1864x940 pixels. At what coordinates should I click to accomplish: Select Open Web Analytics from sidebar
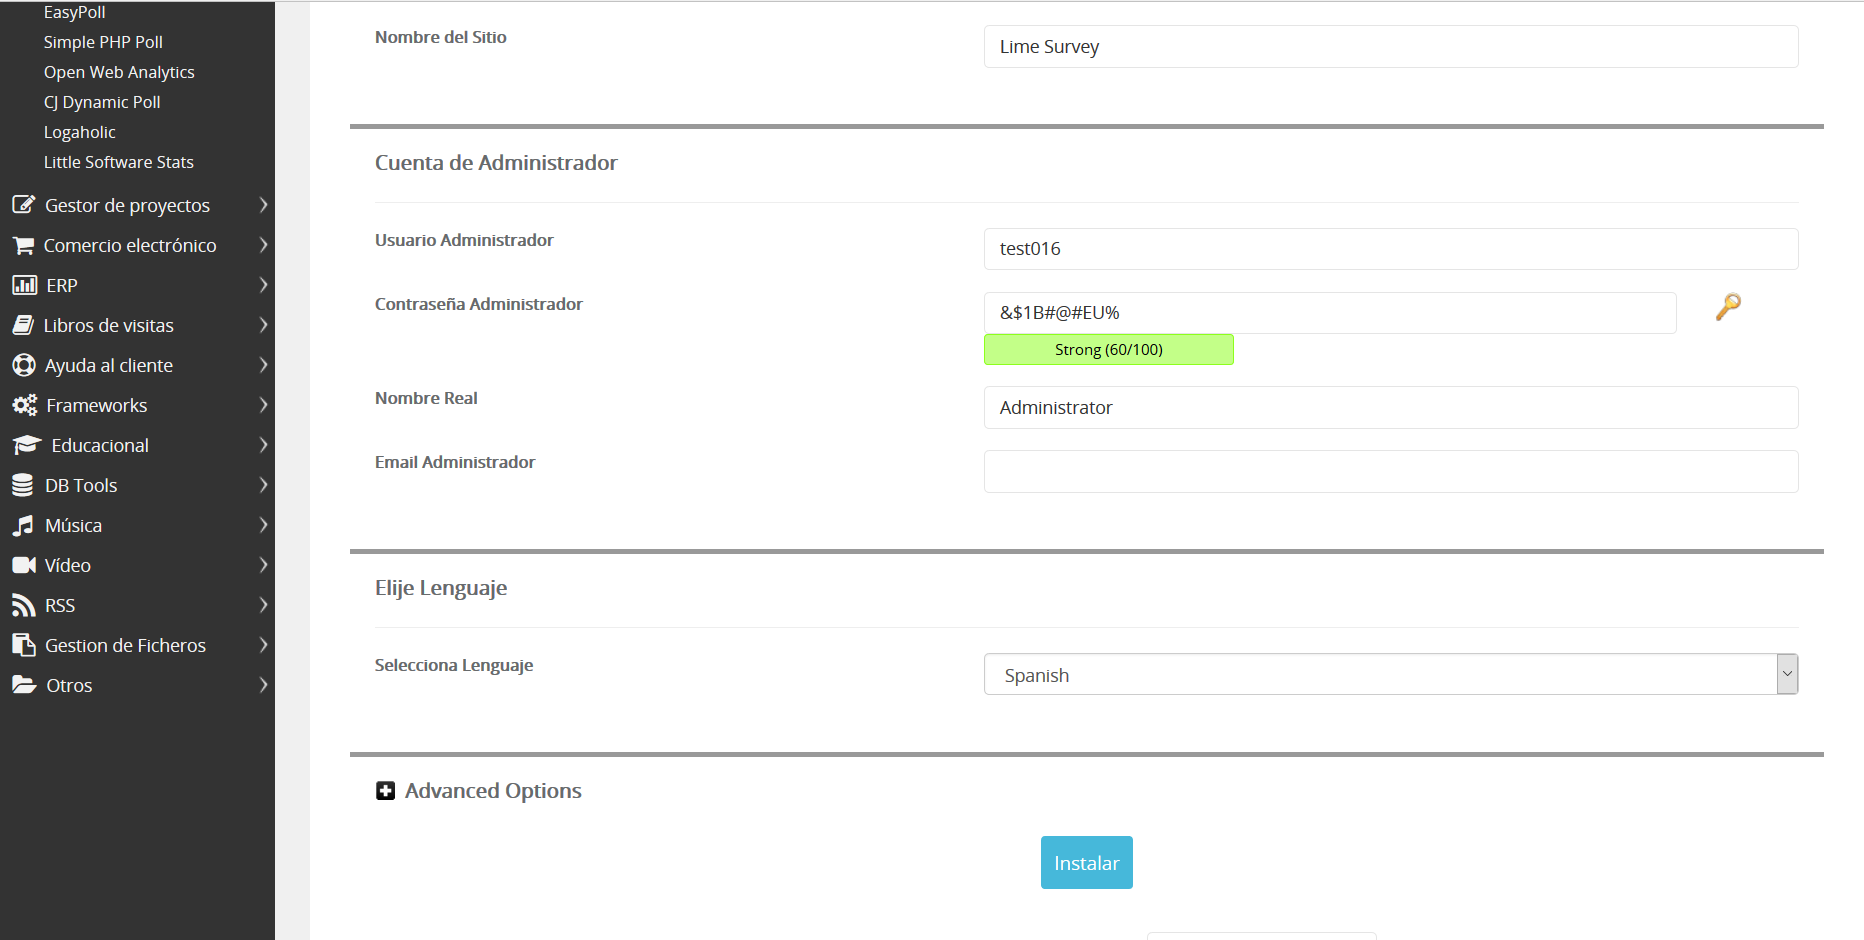tap(119, 72)
